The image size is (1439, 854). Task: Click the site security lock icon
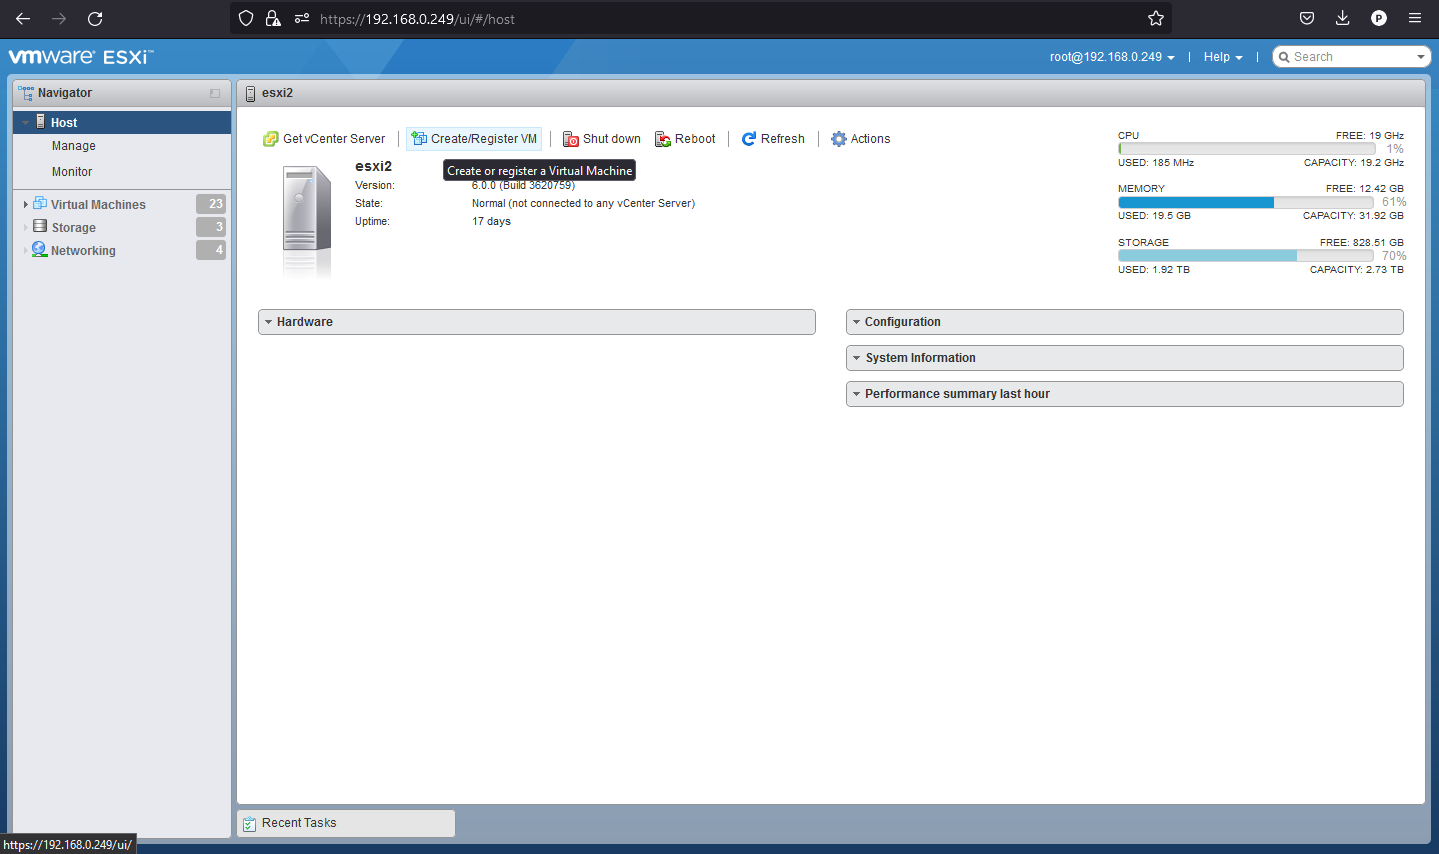click(x=273, y=18)
